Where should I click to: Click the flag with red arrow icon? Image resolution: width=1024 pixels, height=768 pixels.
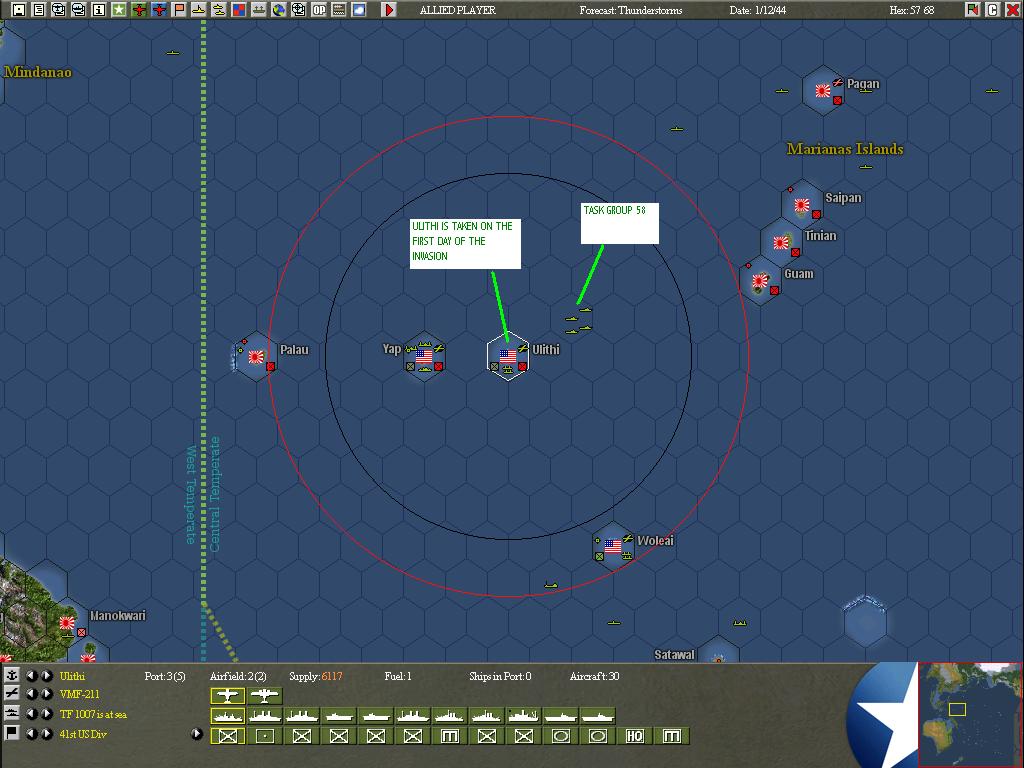click(973, 10)
